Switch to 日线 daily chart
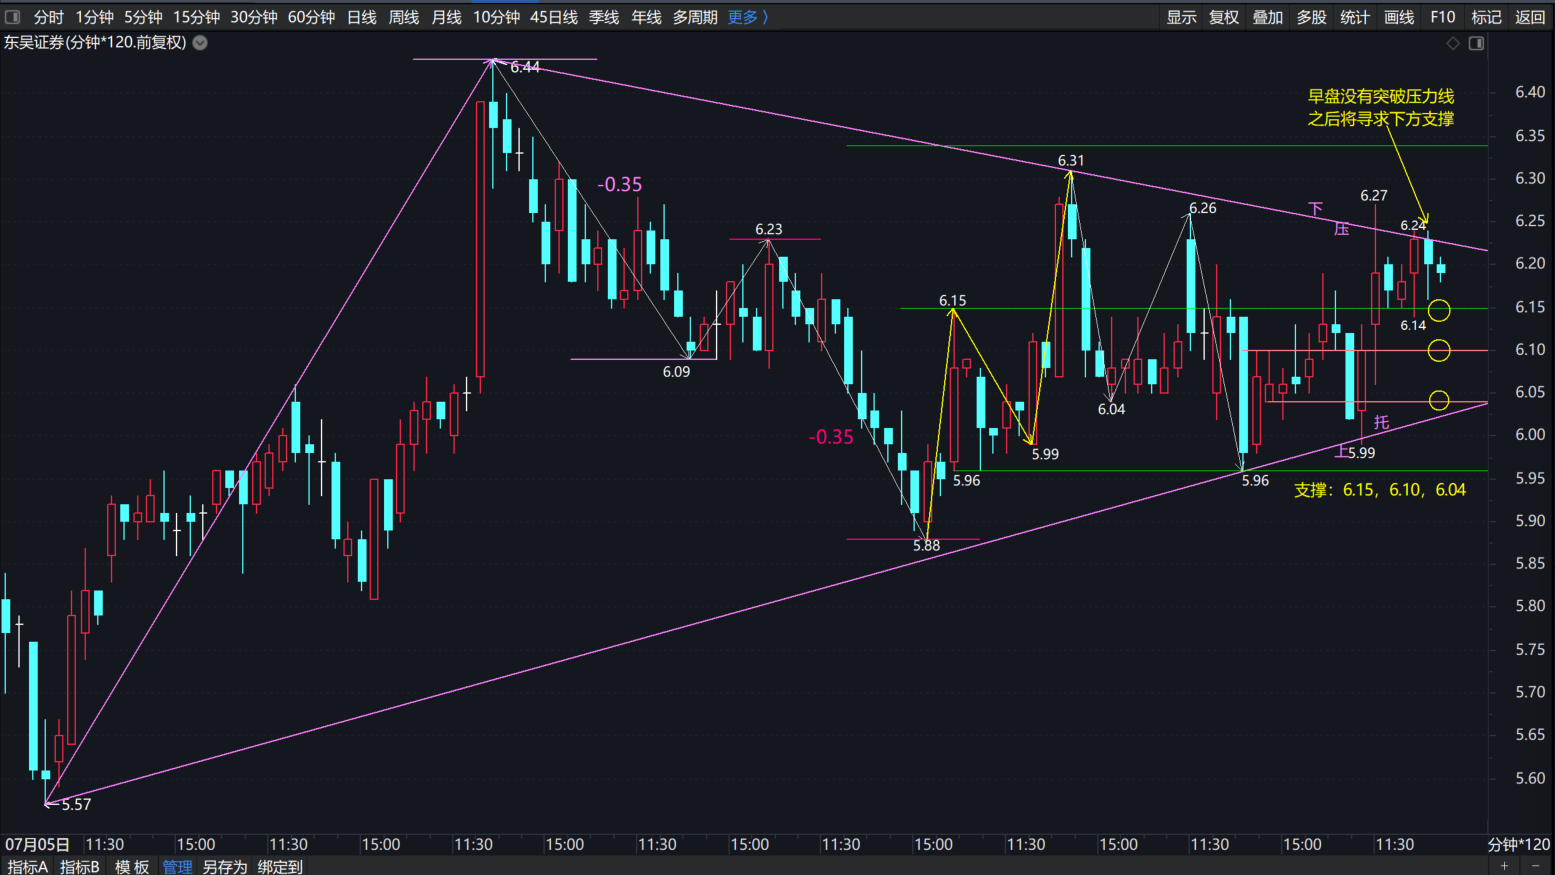This screenshot has width=1555, height=875. coord(361,17)
